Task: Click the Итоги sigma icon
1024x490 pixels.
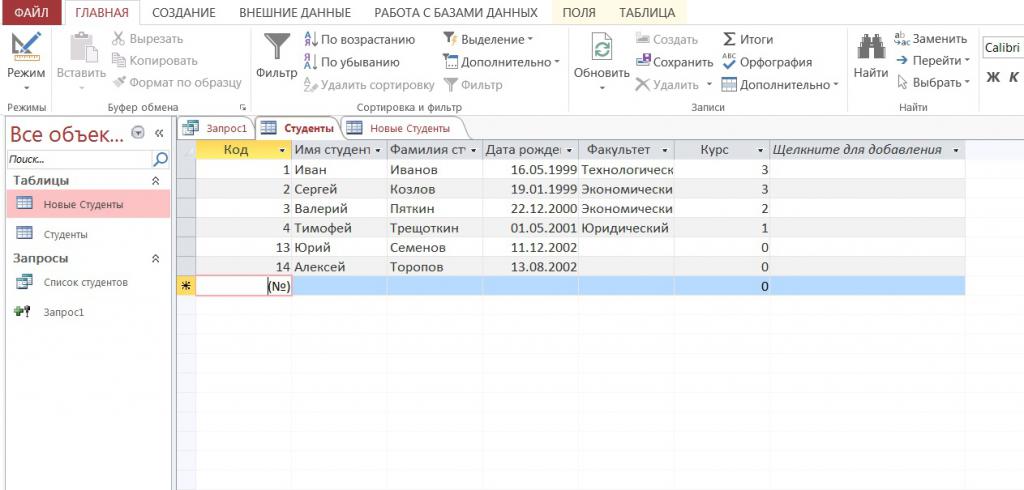Action: 729,39
